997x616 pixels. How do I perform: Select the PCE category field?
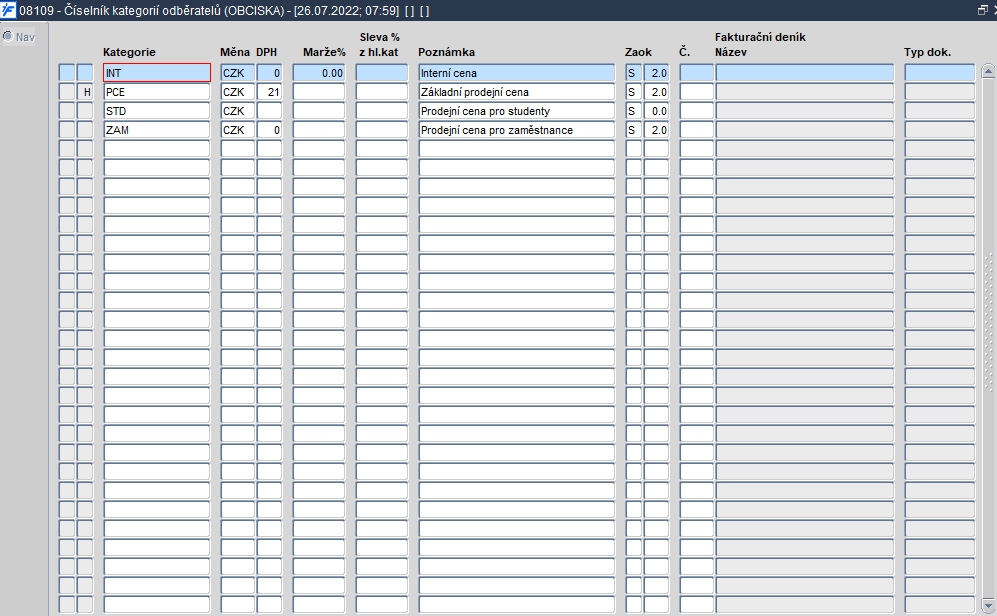157,92
